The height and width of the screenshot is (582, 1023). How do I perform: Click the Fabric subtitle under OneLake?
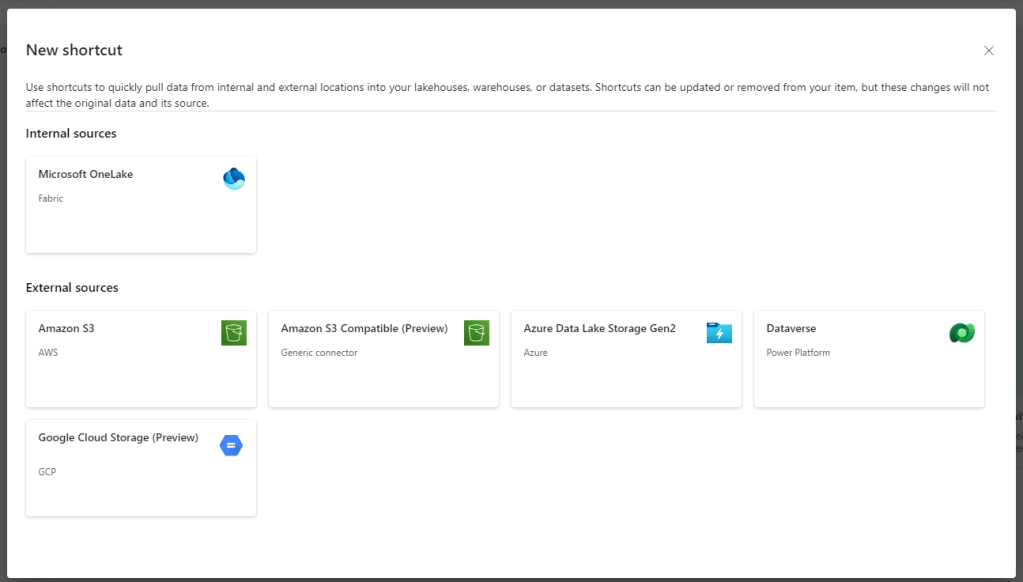(51, 199)
